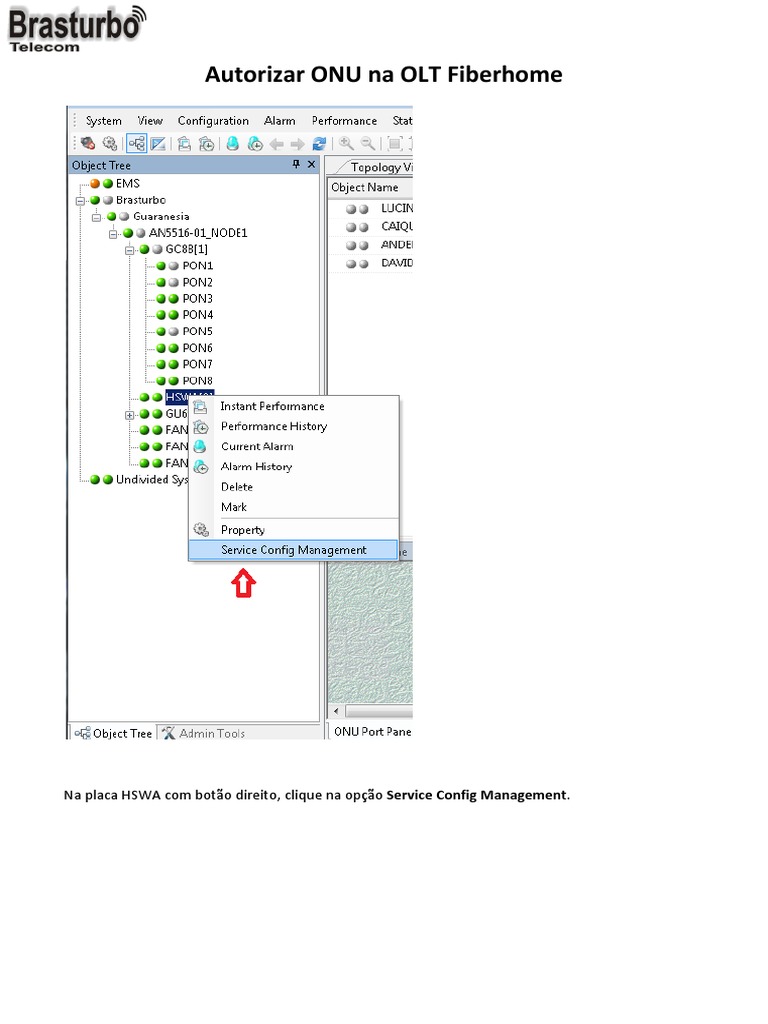Viewport: 768px width, 1024px height.
Task: Open the Performance menu
Action: click(x=344, y=121)
